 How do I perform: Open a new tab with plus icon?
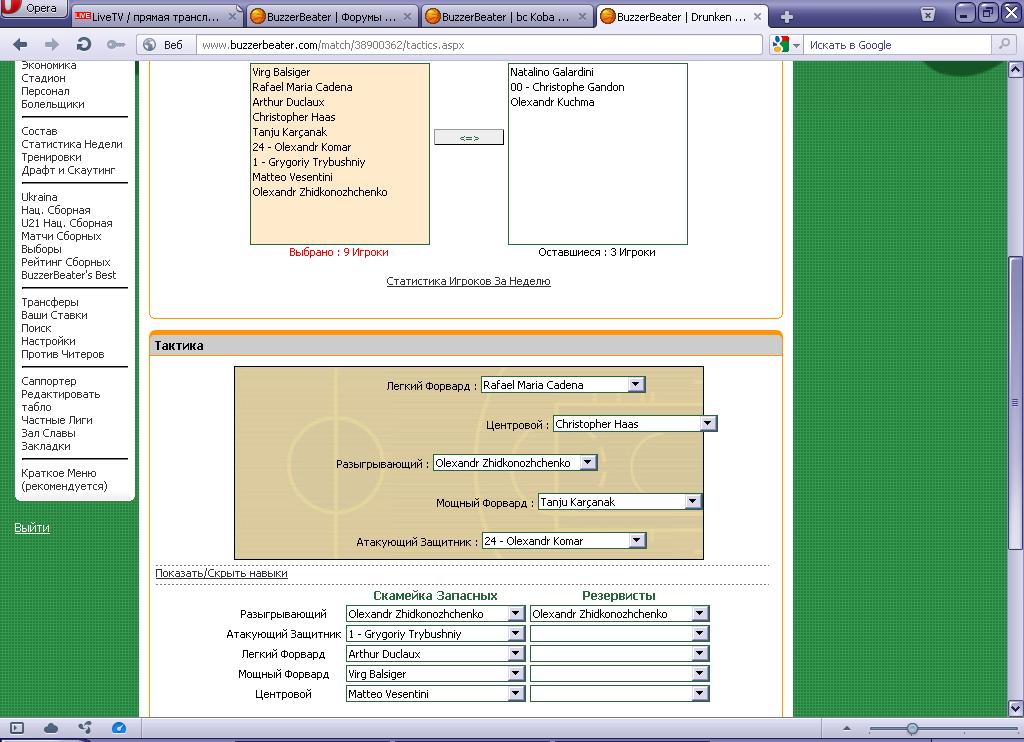coord(787,17)
